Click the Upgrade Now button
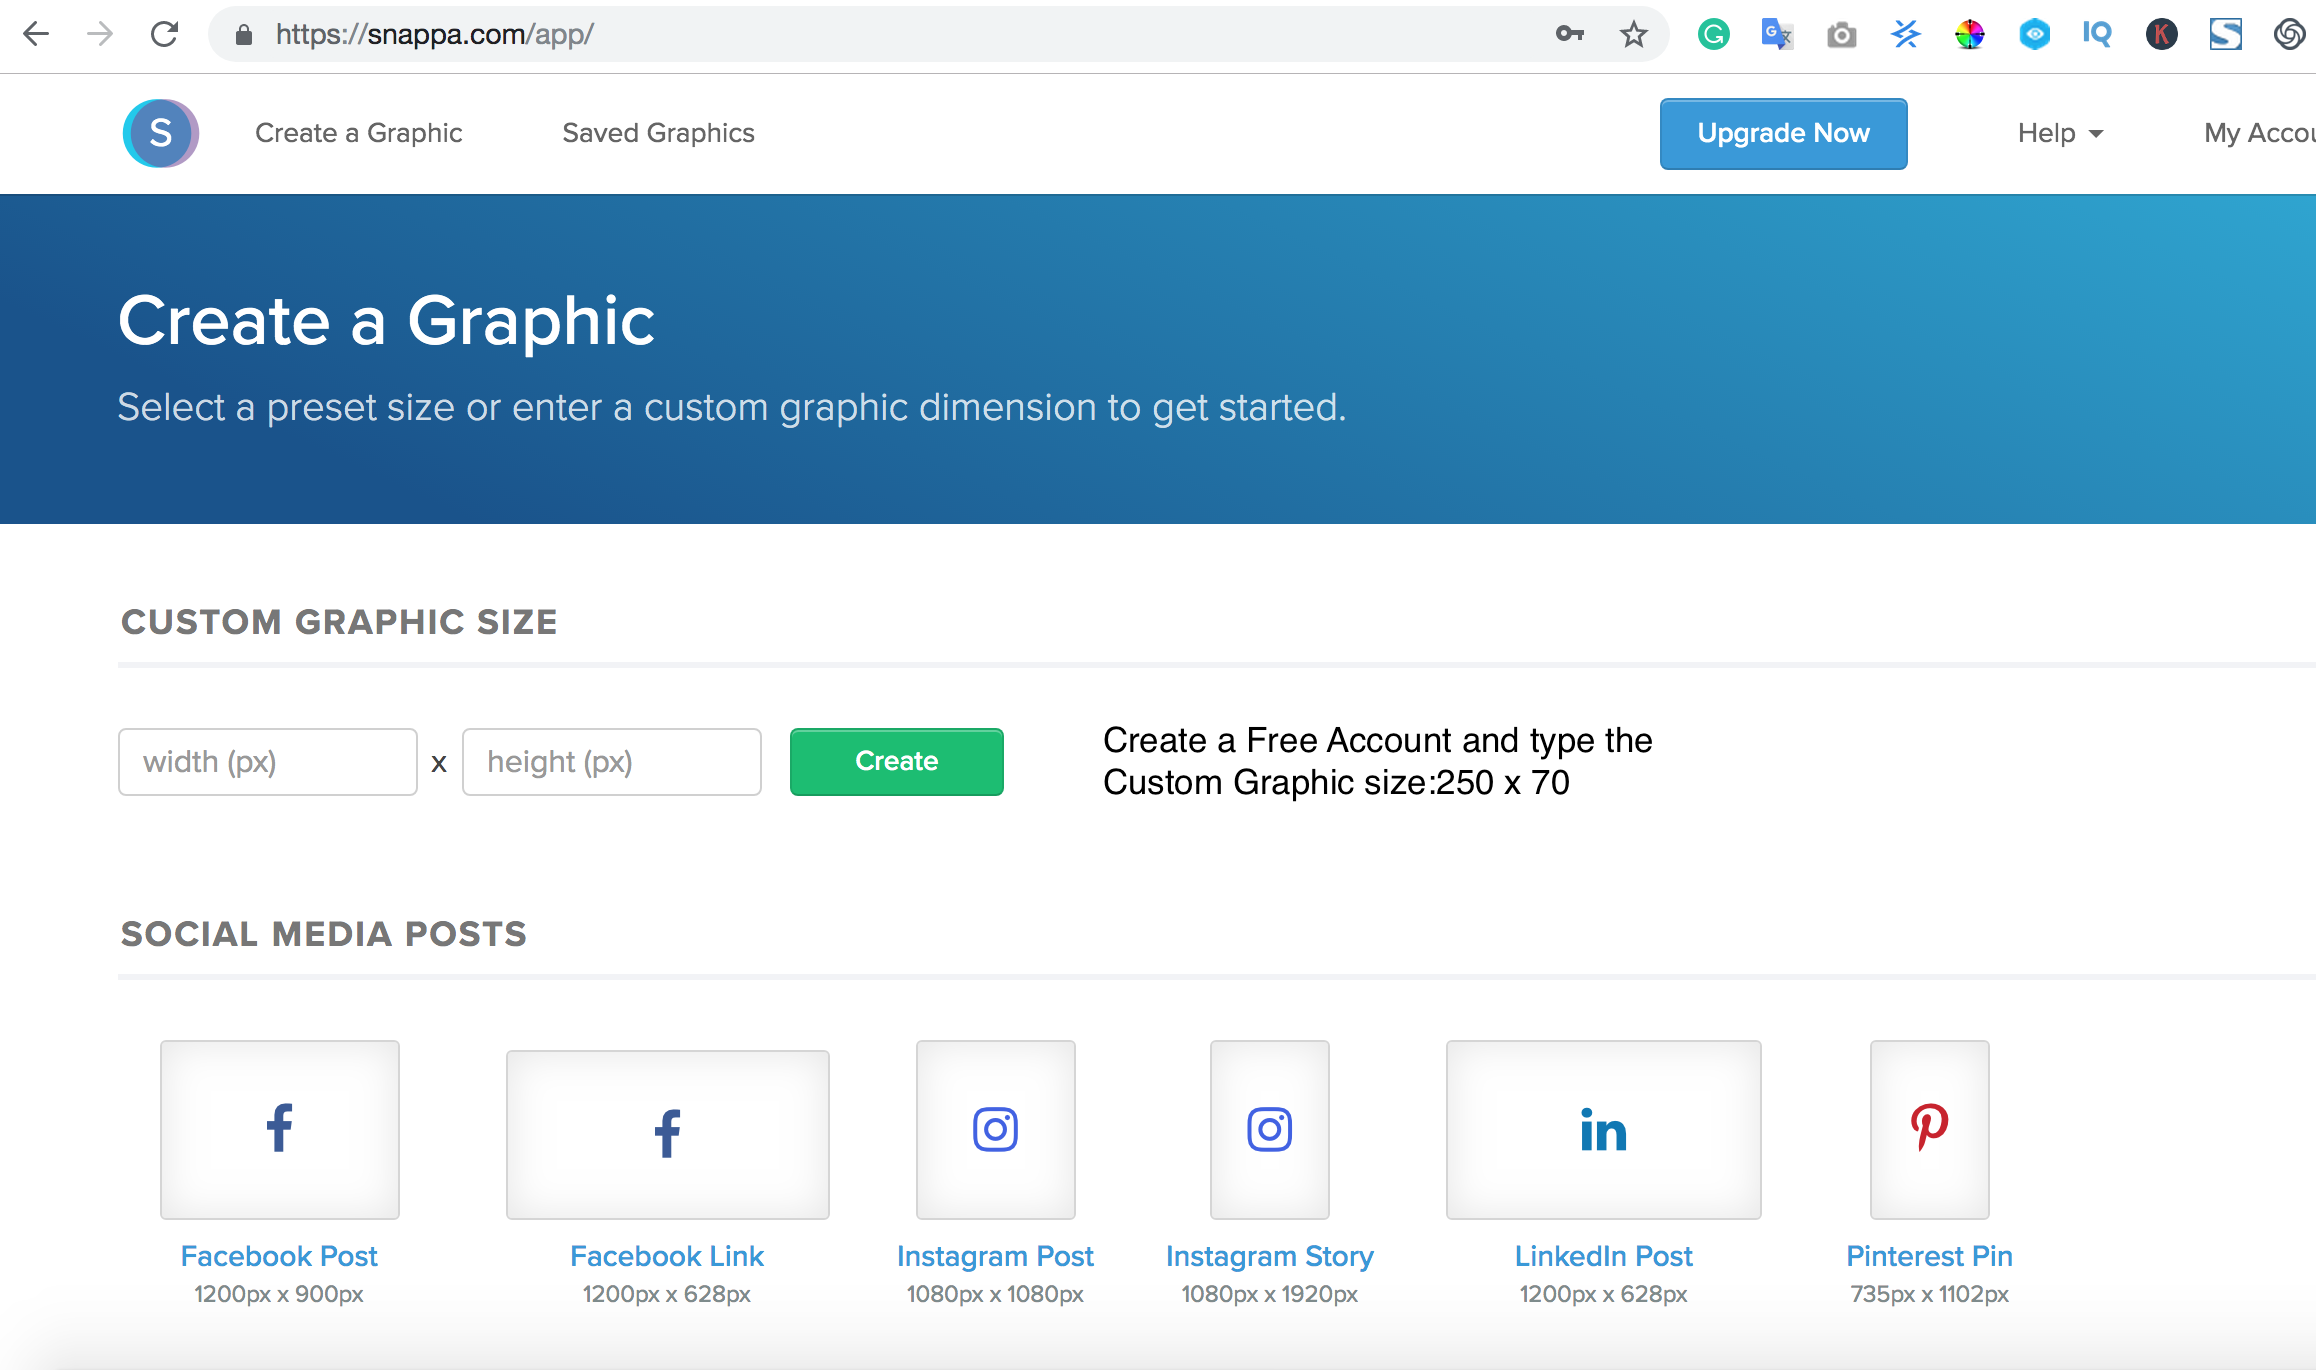 click(1783, 133)
